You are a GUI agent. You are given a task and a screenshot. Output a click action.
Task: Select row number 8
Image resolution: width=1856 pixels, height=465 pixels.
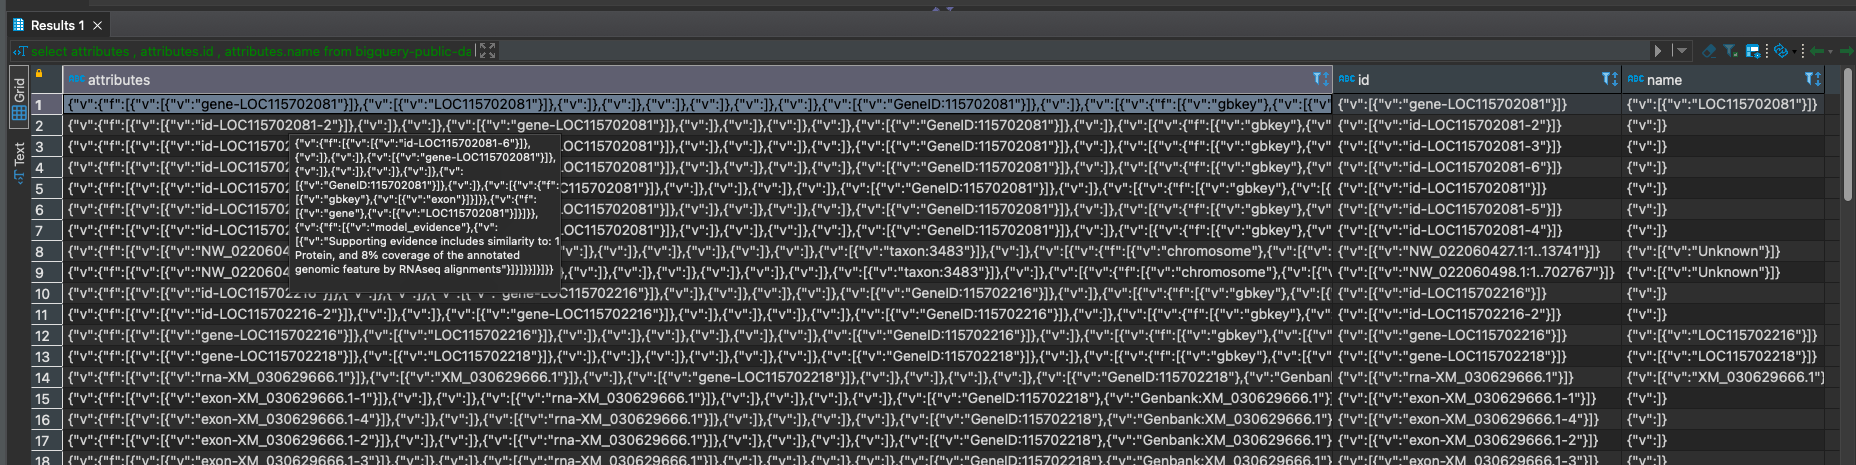click(x=46, y=251)
